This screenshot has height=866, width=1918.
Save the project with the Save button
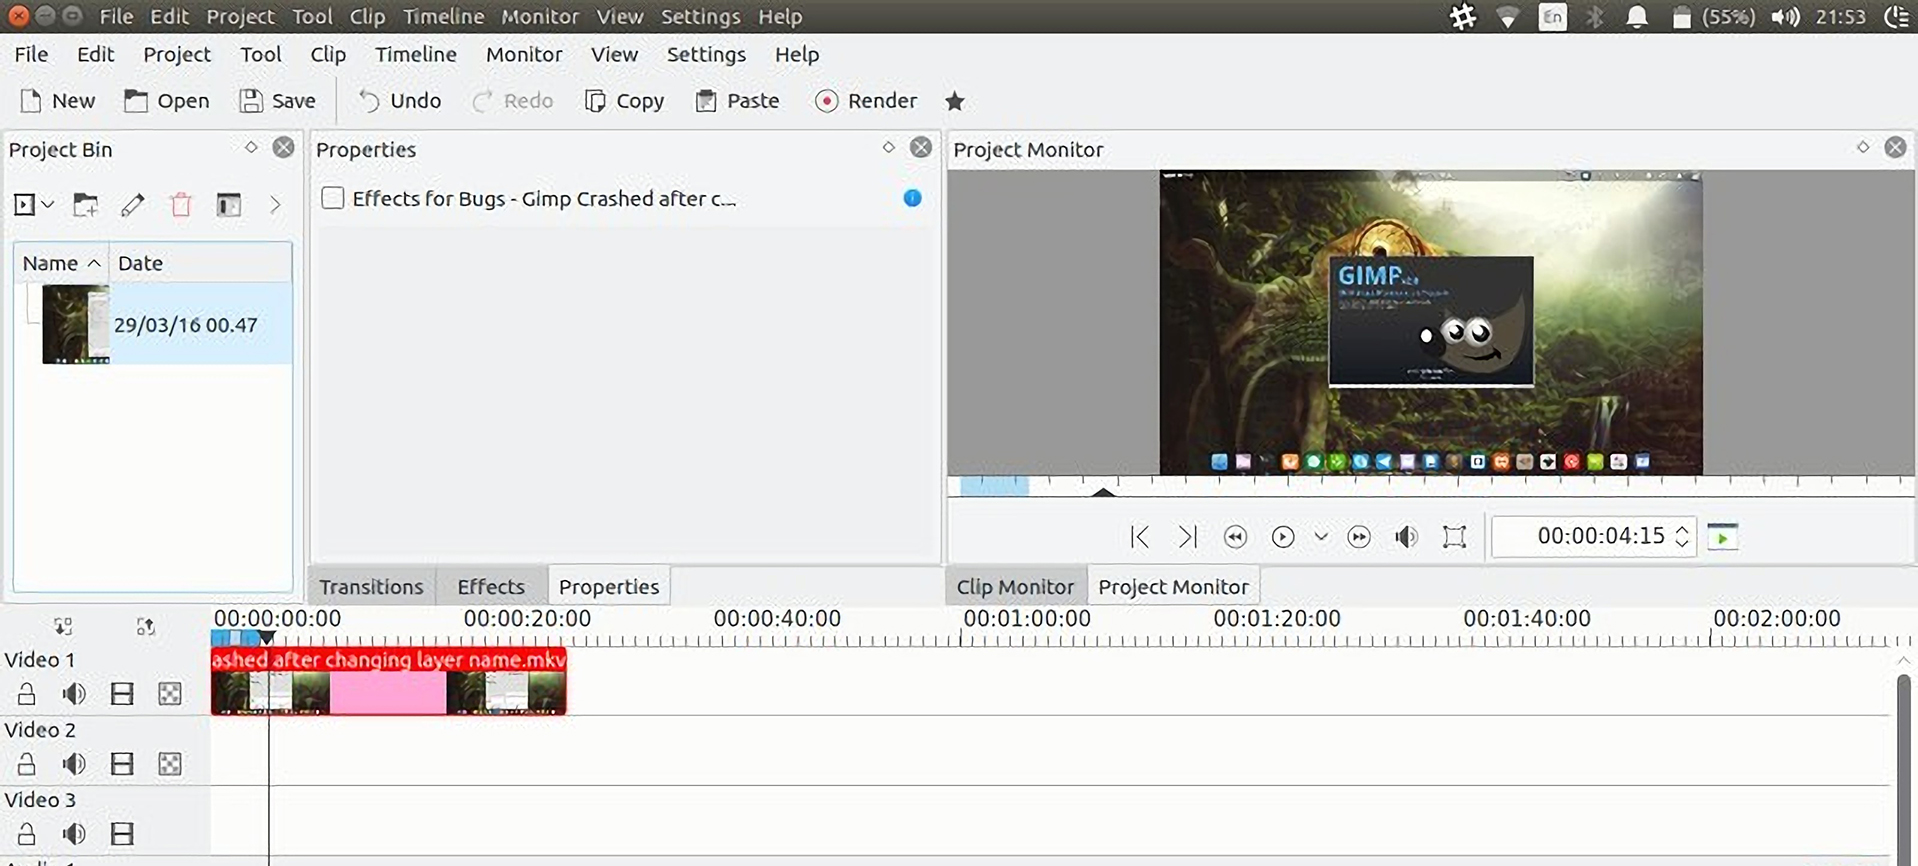point(277,101)
